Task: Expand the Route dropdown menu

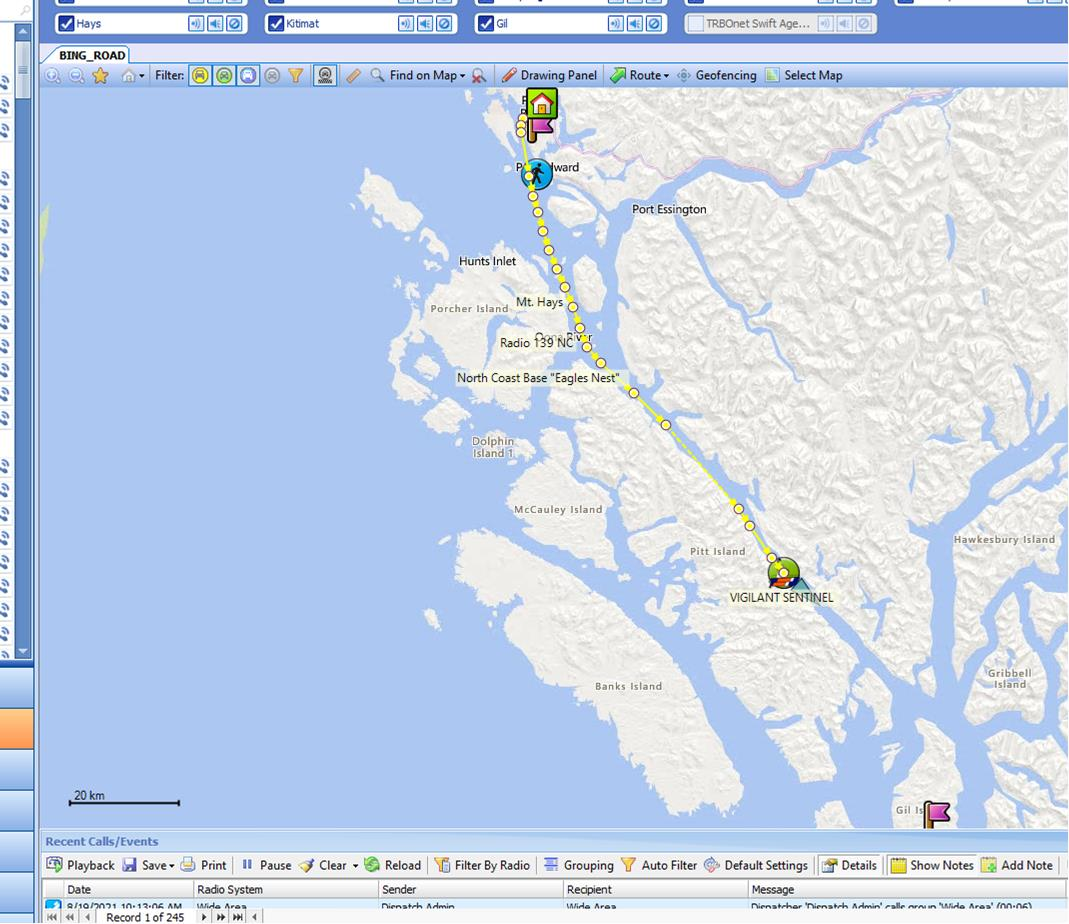Action: tap(666, 76)
